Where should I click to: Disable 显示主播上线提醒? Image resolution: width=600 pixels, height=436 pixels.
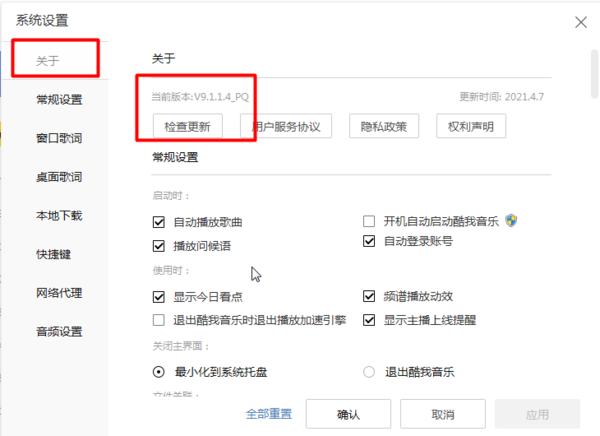pyautogui.click(x=369, y=320)
